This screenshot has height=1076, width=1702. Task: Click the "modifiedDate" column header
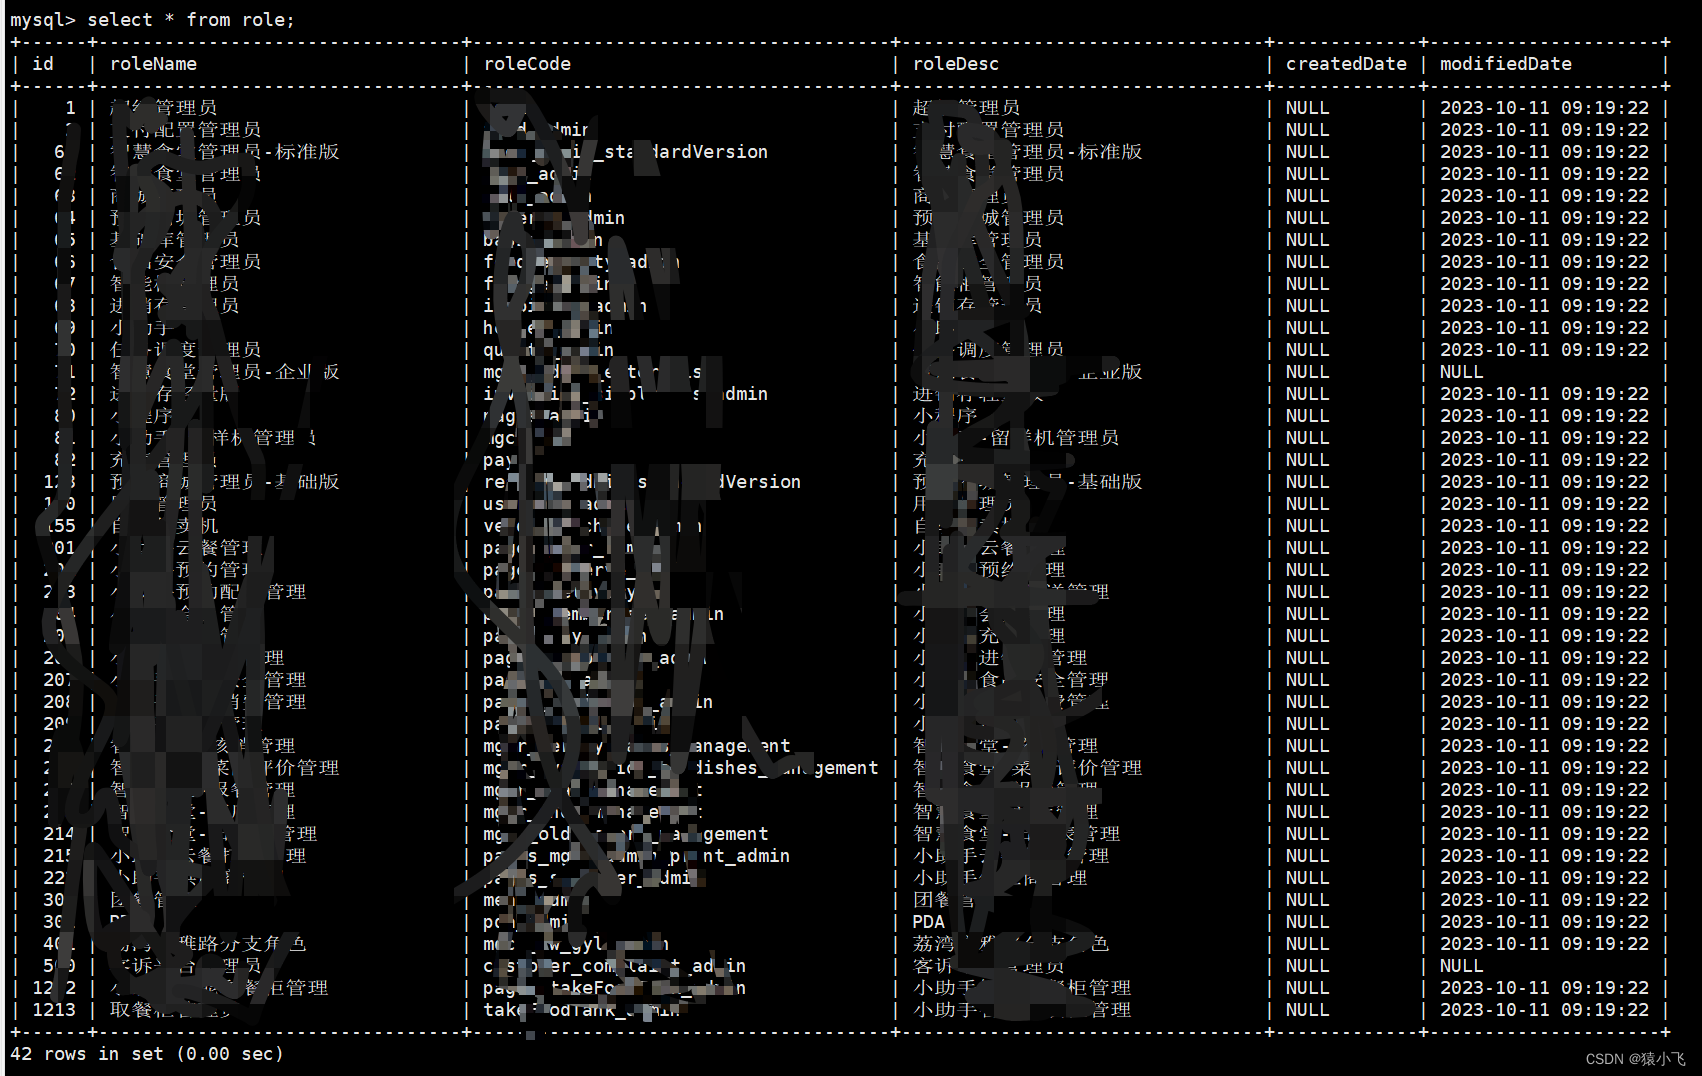coord(1505,63)
